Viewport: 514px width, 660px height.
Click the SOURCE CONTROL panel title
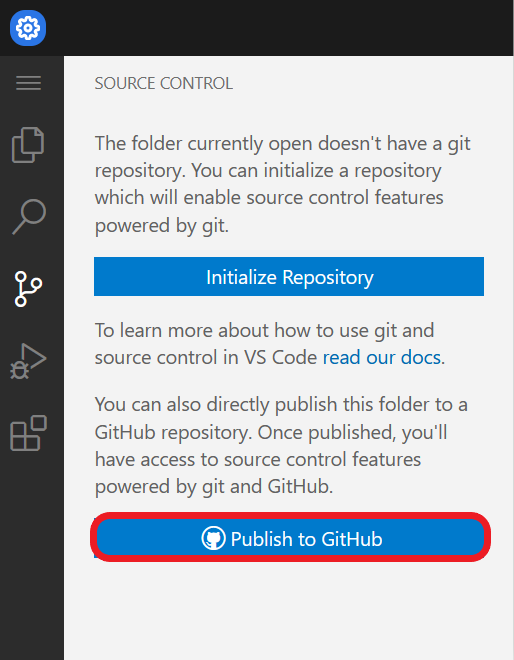[163, 83]
